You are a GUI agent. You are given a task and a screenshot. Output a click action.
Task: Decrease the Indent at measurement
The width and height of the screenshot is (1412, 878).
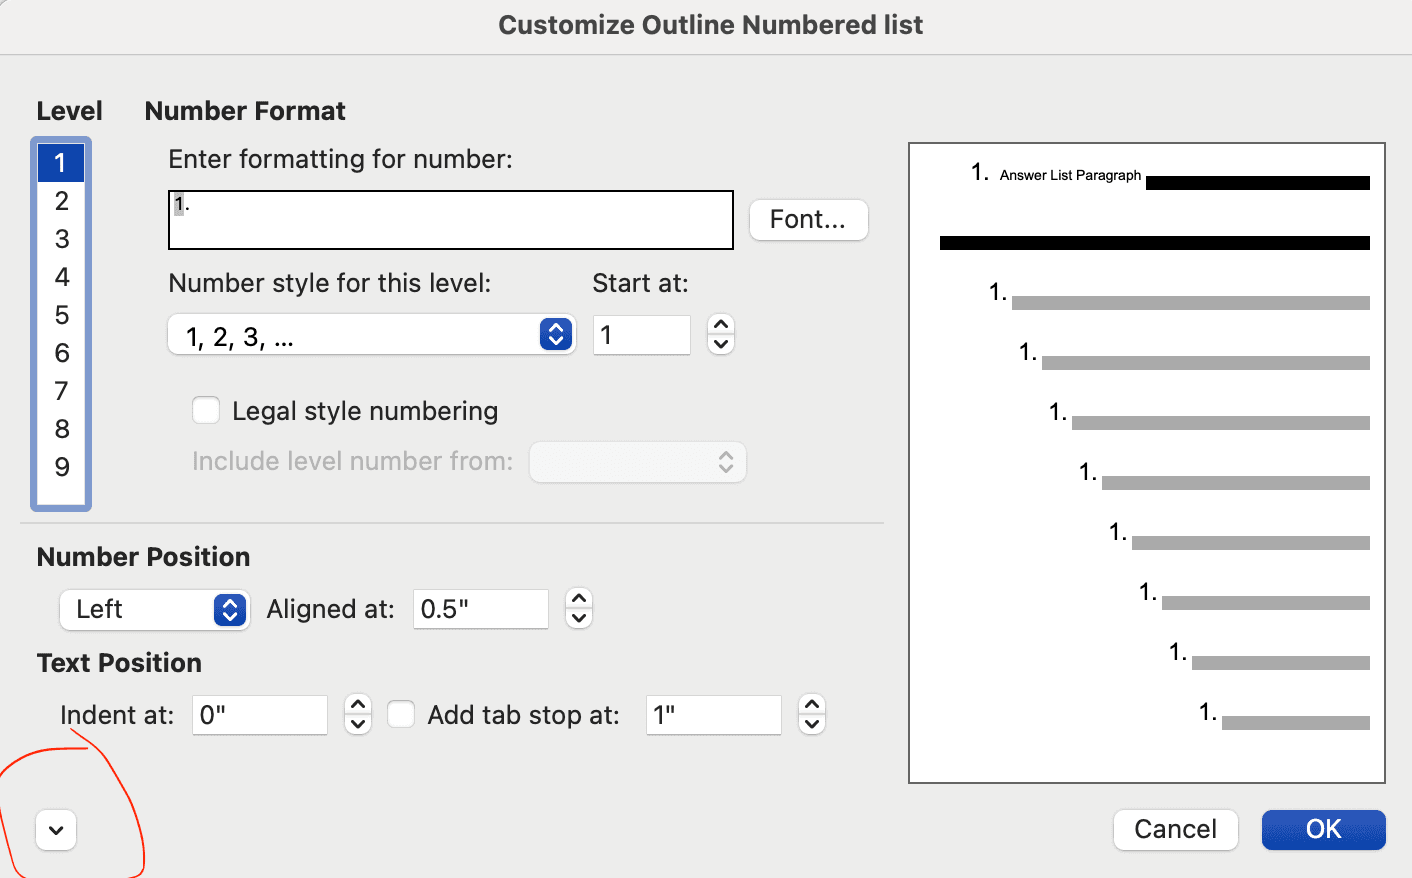[357, 722]
